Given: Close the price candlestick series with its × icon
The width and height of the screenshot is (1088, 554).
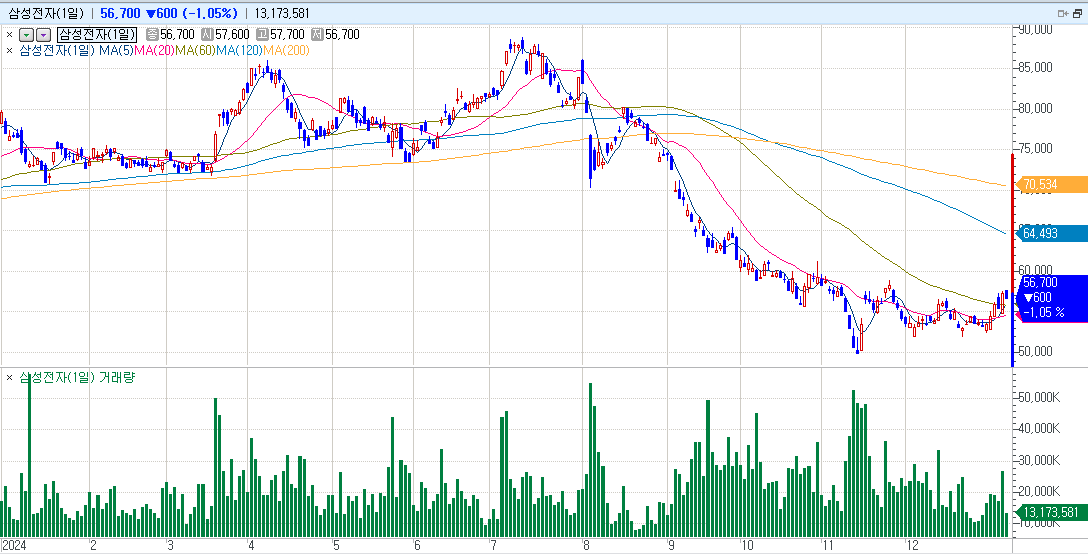Looking at the screenshot, I should 9,35.
